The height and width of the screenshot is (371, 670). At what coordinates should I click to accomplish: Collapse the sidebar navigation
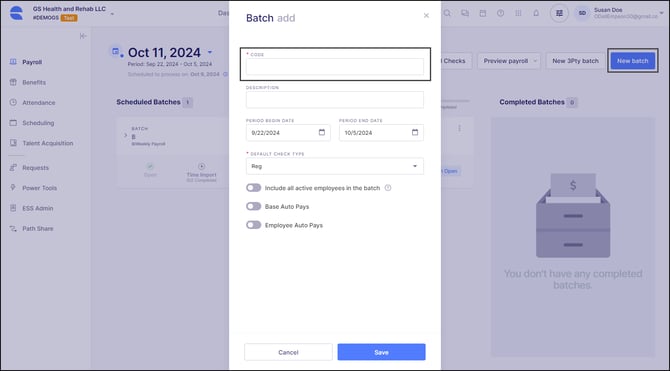pos(83,36)
